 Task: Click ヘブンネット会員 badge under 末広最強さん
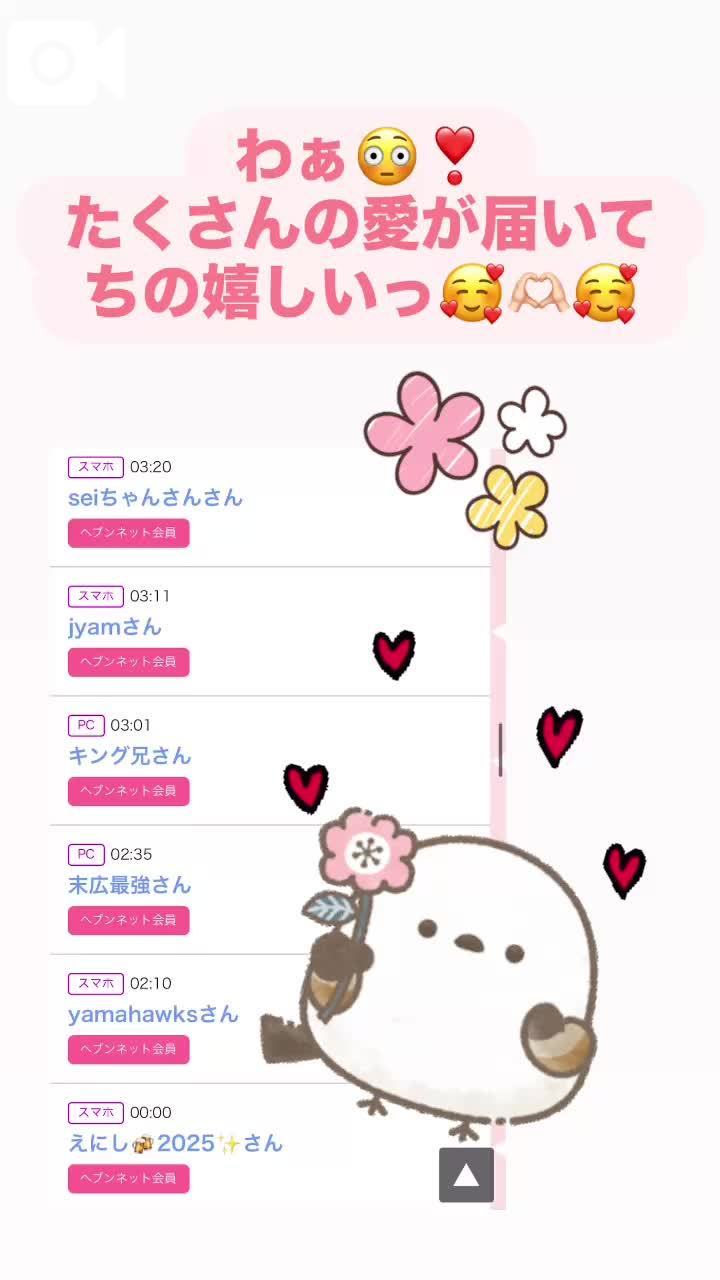pos(128,920)
